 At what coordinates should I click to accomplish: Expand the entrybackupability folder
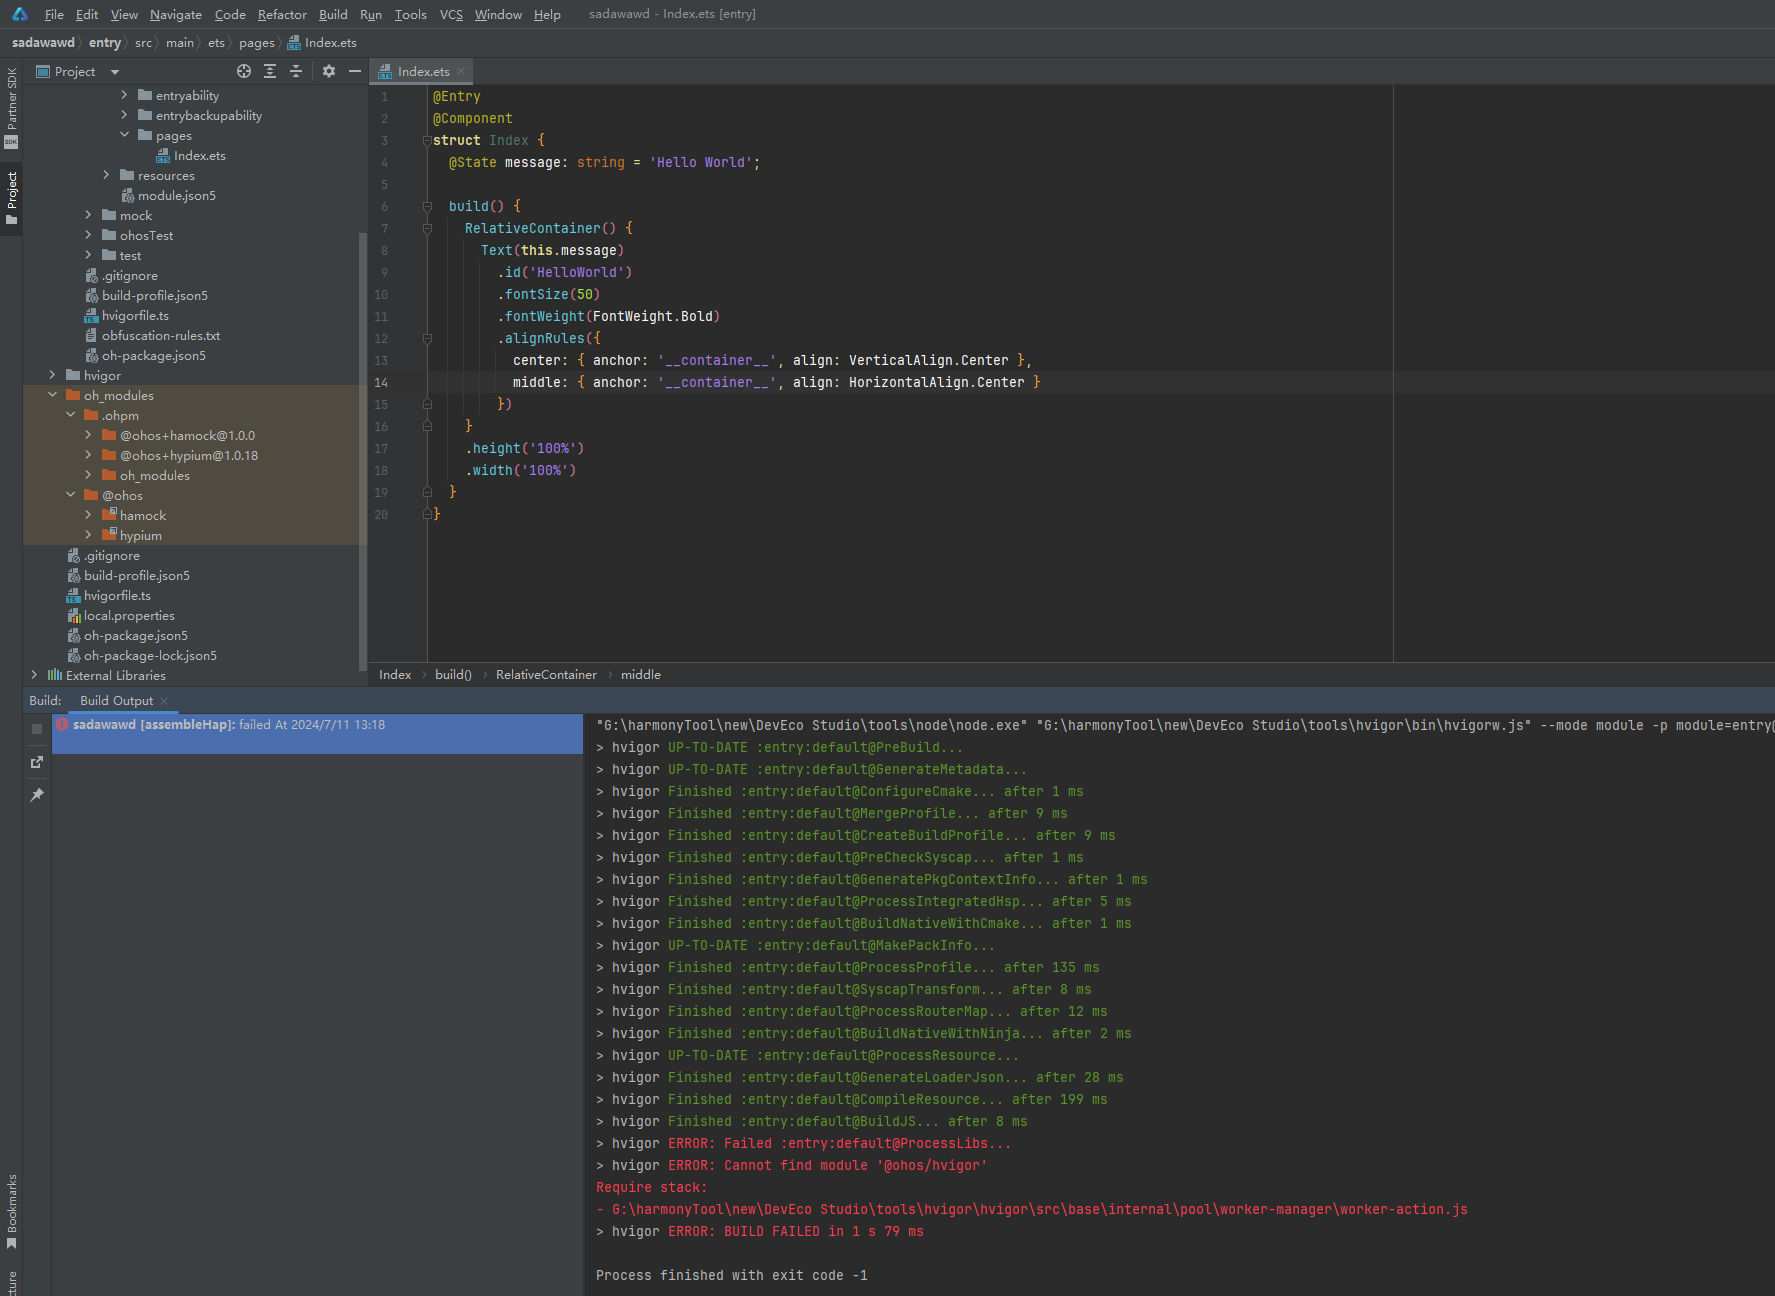(x=124, y=115)
